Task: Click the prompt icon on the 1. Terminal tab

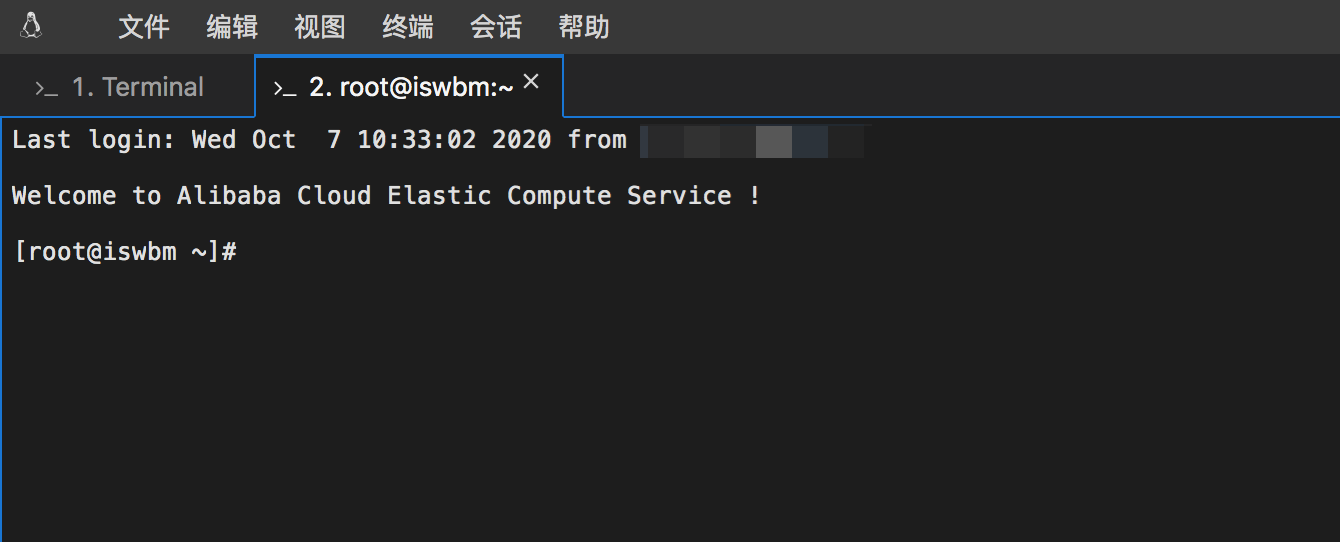Action: point(46,88)
